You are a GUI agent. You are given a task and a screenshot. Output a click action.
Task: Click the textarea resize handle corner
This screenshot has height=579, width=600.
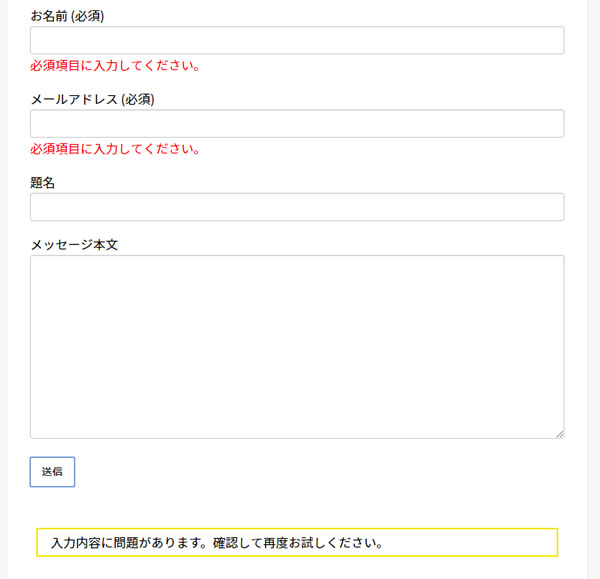click(560, 434)
